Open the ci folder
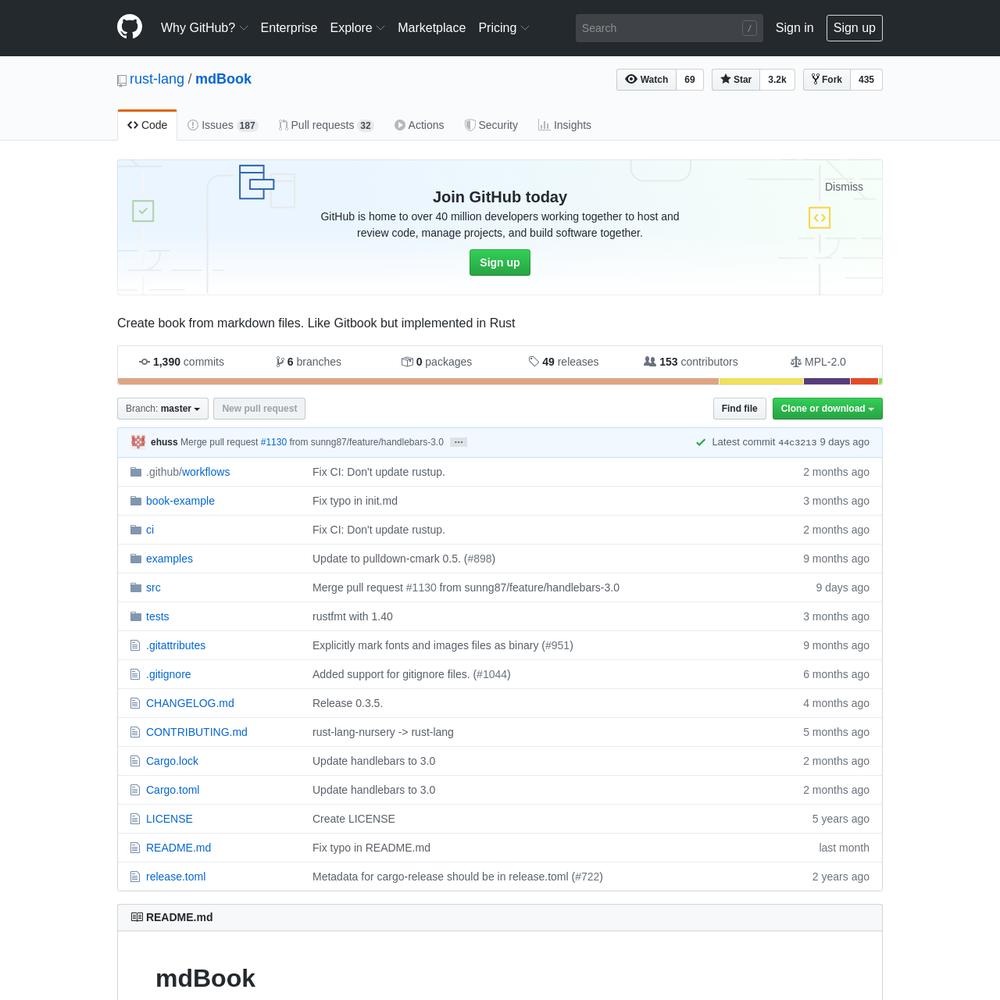 click(149, 529)
